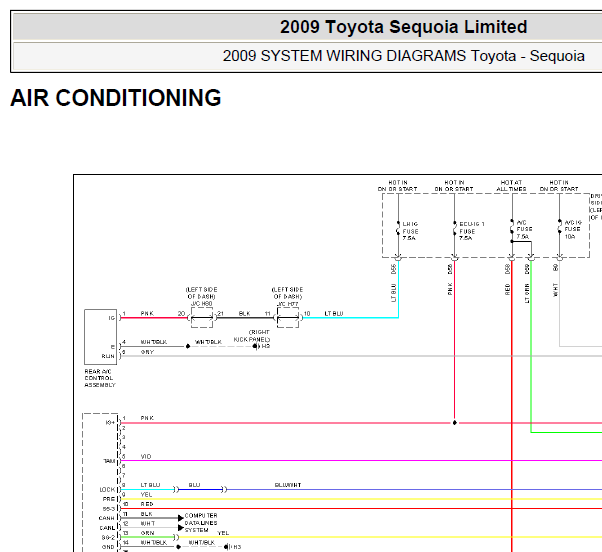This screenshot has width=602, height=552.
Task: Click the H3 ground symbol near GND wire
Action: coord(227,547)
